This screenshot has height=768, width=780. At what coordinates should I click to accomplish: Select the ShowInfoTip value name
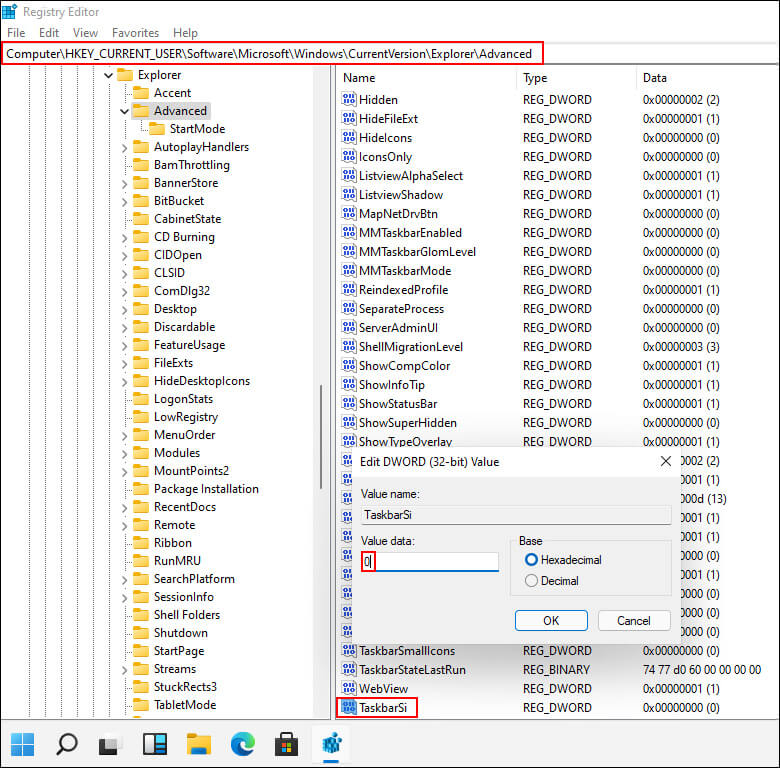pos(392,385)
